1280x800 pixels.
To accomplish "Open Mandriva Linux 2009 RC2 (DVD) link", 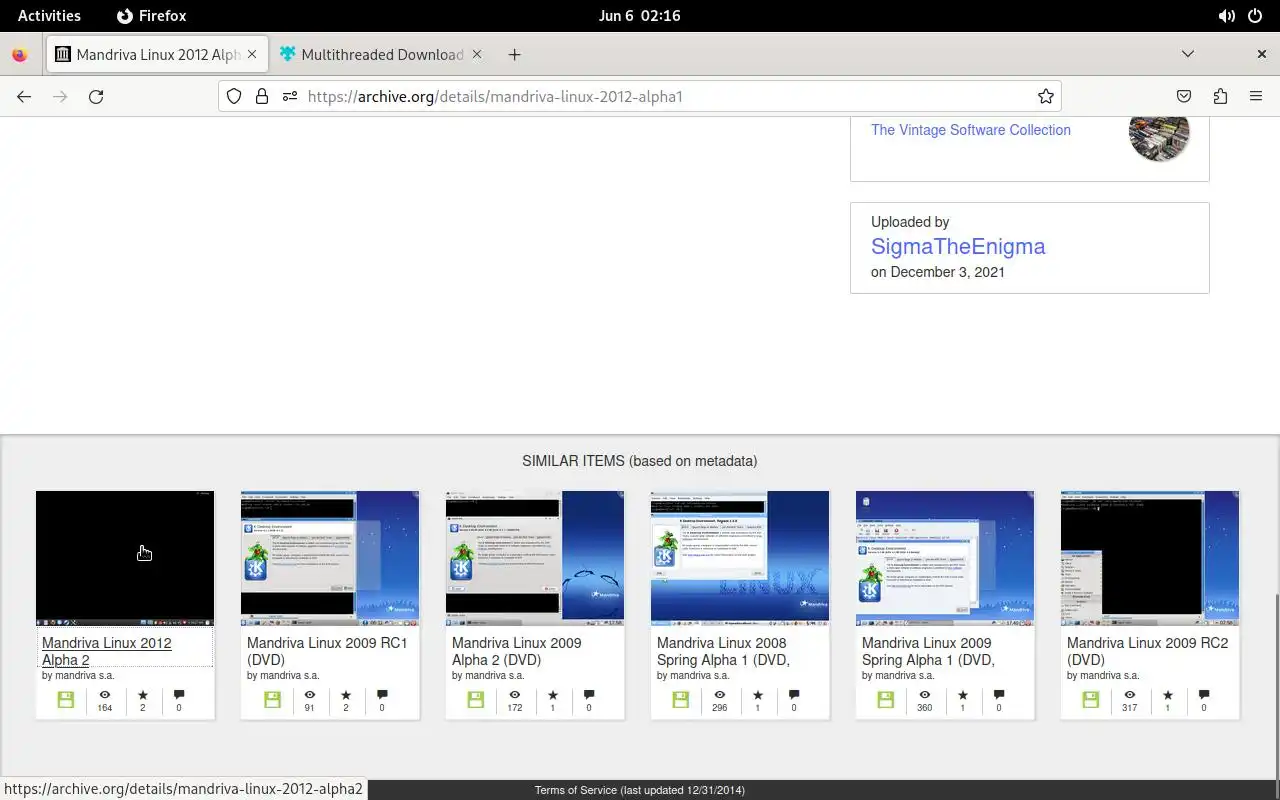I will point(1147,651).
